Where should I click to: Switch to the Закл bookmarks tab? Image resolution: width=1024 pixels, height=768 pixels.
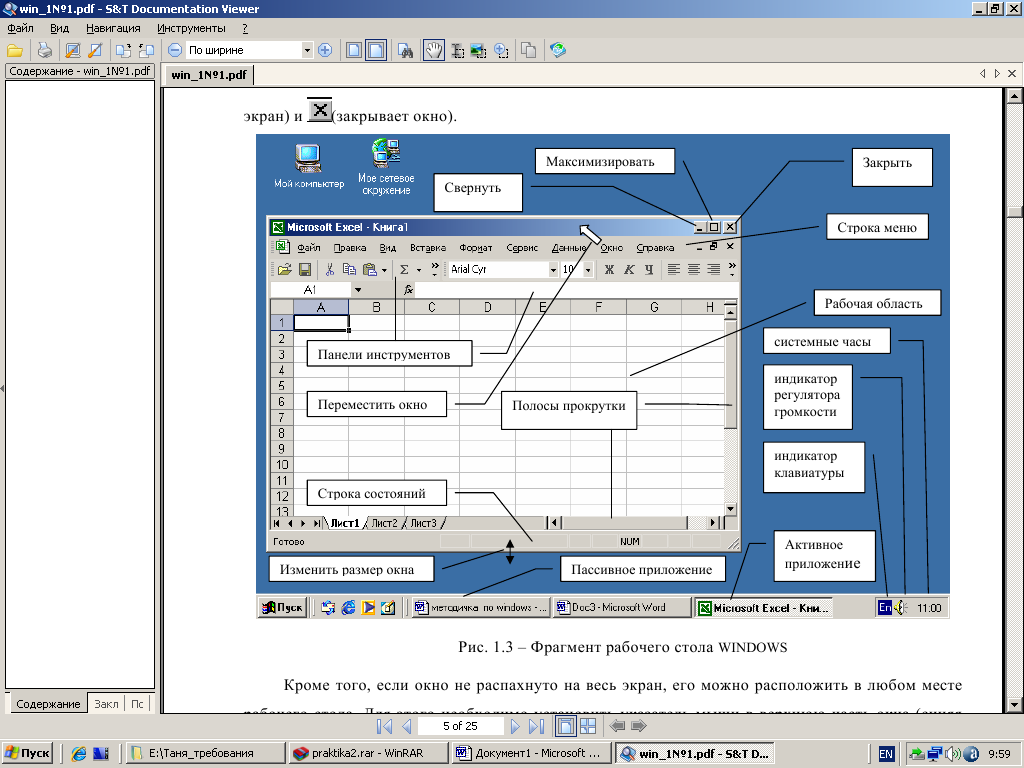[106, 704]
